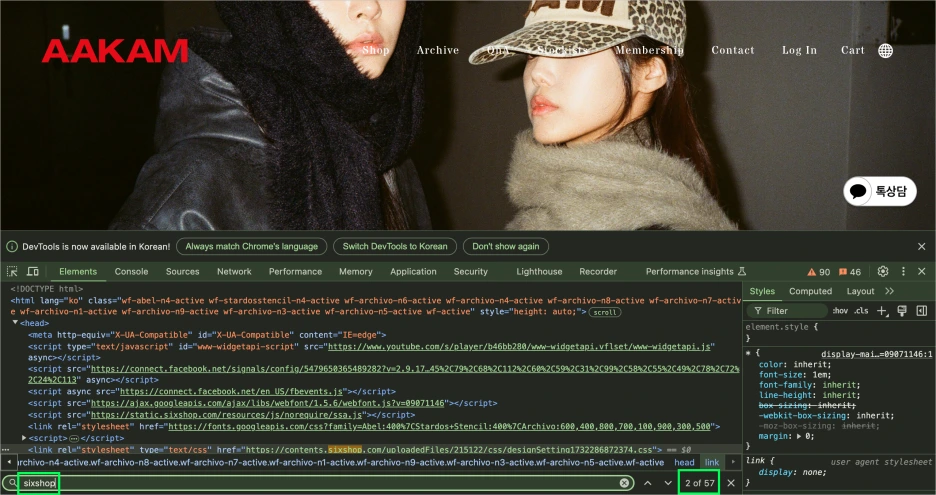Open the Security tab
The image size is (936, 495).
(x=470, y=271)
